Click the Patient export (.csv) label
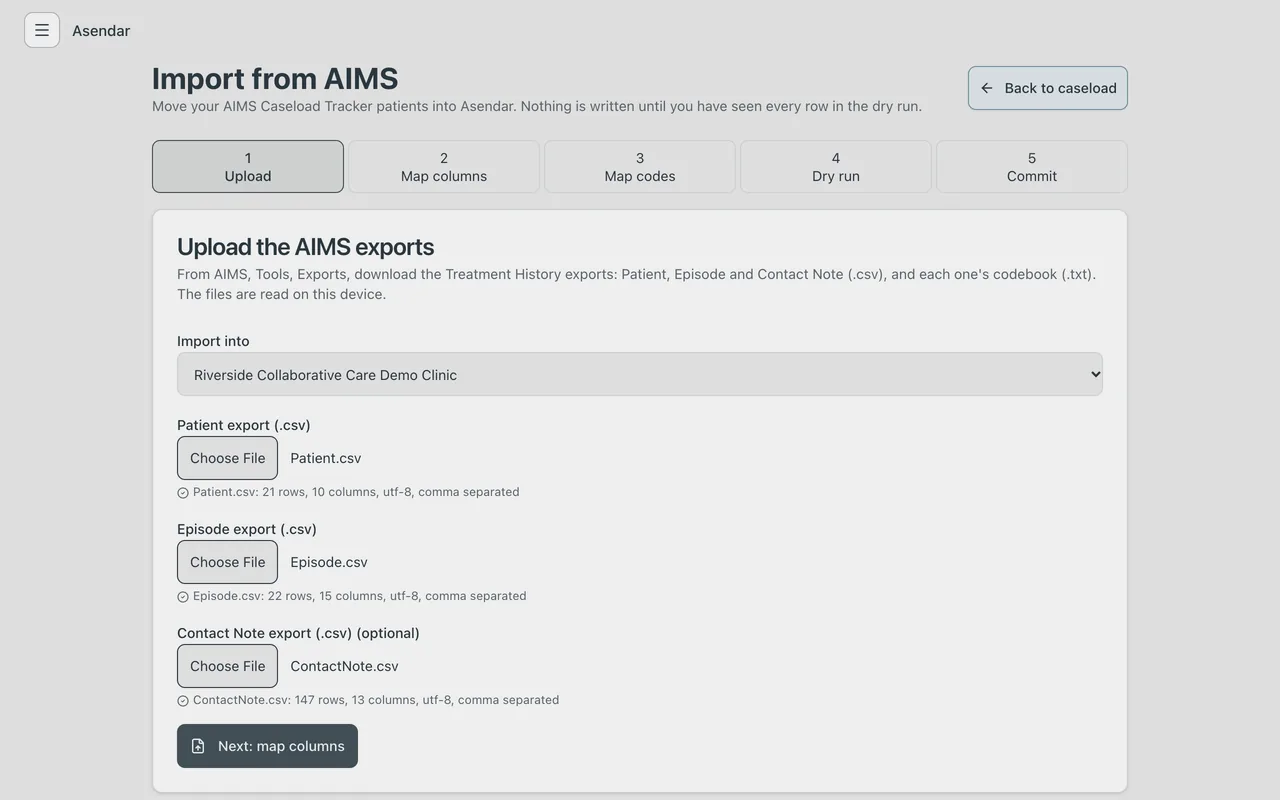Image resolution: width=1280 pixels, height=800 pixels. tap(244, 425)
